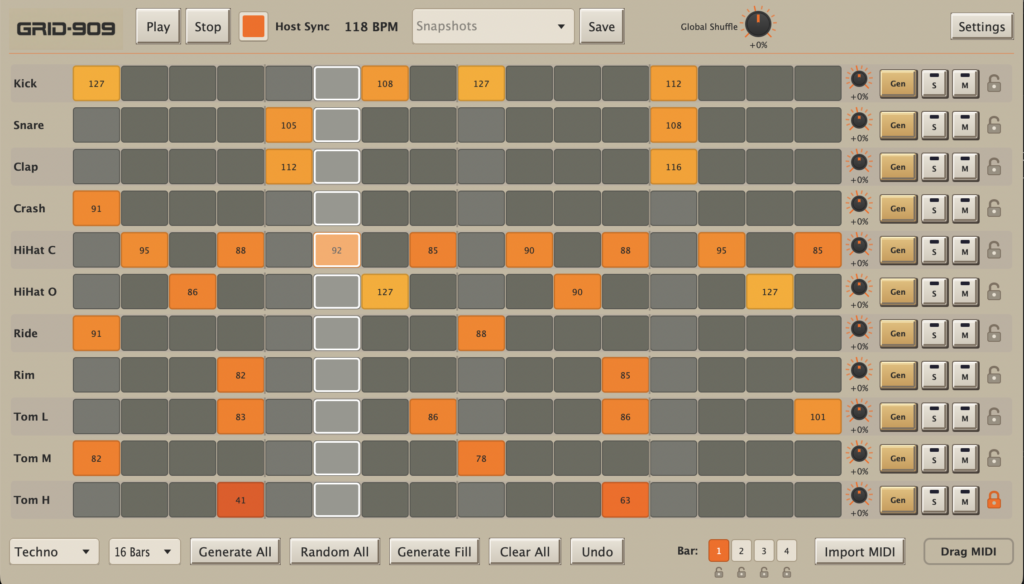The width and height of the screenshot is (1024, 584).
Task: Open Settings
Action: [980, 27]
